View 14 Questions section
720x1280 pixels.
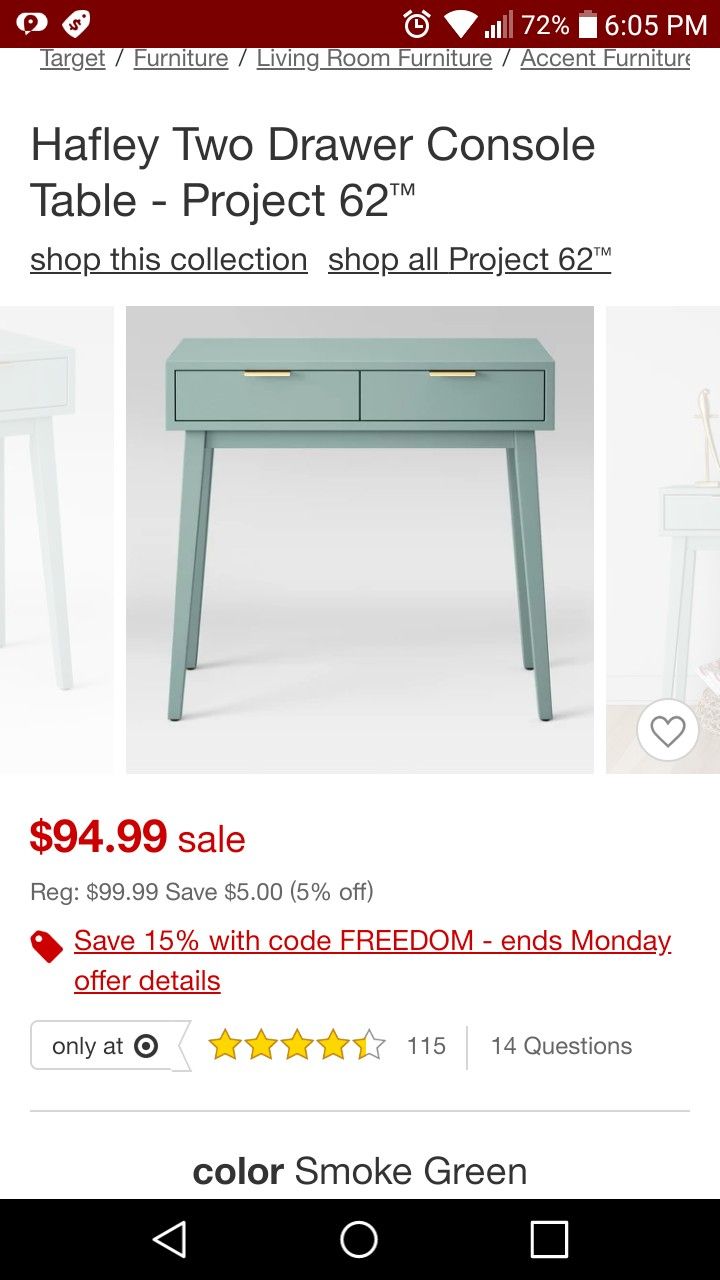click(561, 1046)
